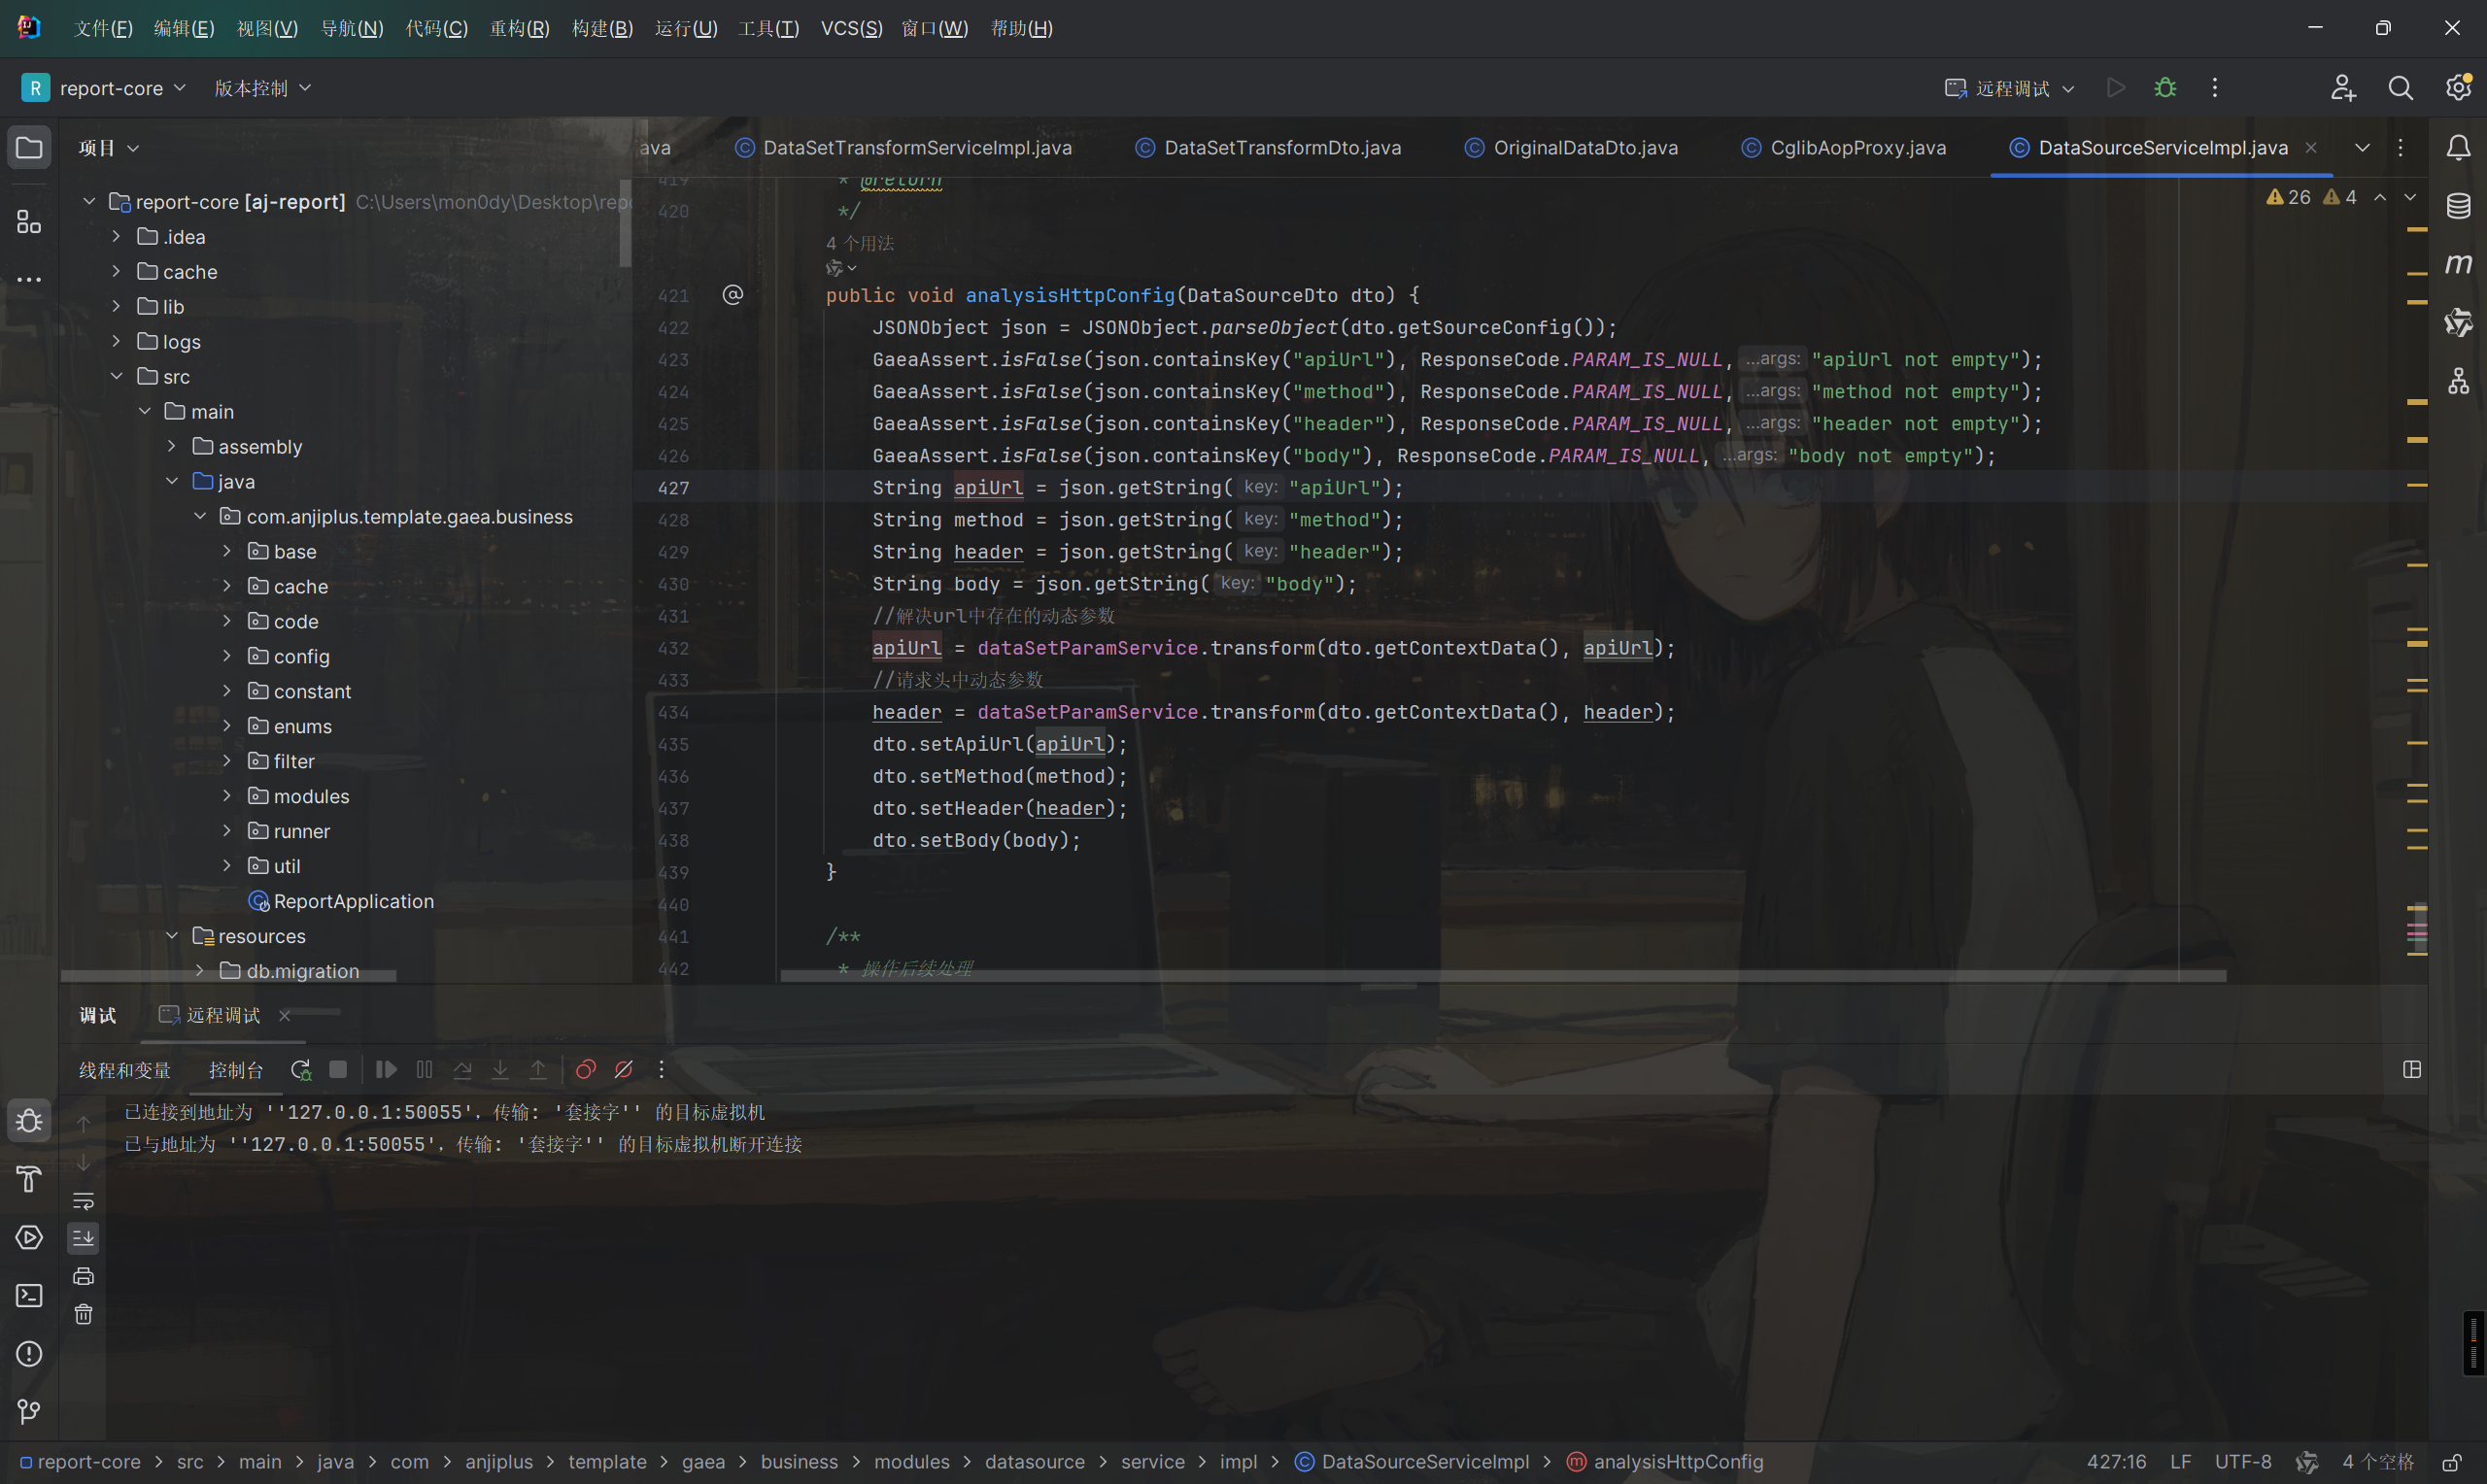Toggle soft-wrap in console
Image resolution: width=2487 pixels, height=1484 pixels.
point(84,1200)
